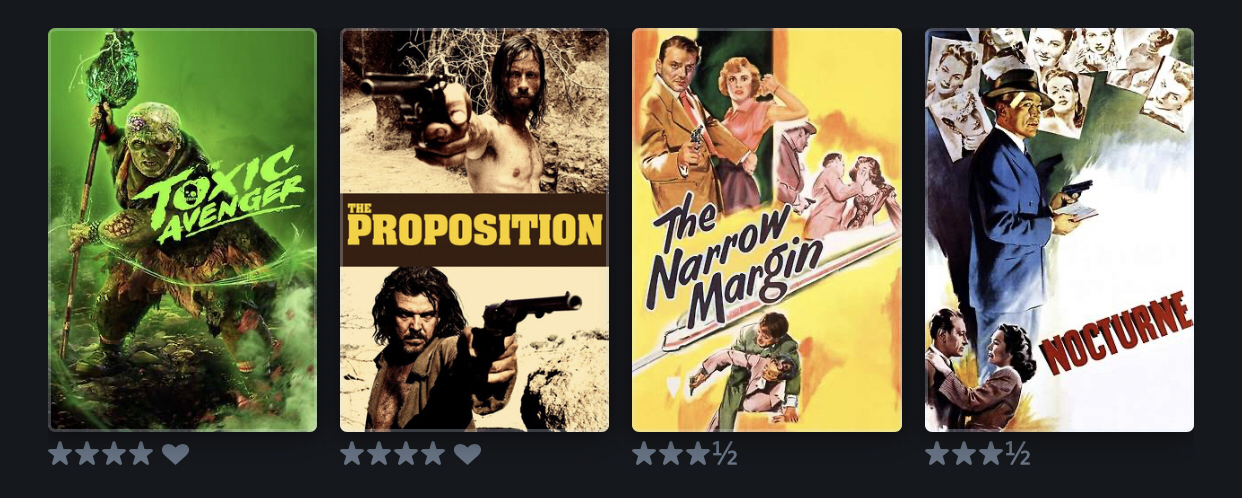Viewport: 1242px width, 498px height.
Task: Click the yellow Proposition title banner
Action: [x=475, y=229]
